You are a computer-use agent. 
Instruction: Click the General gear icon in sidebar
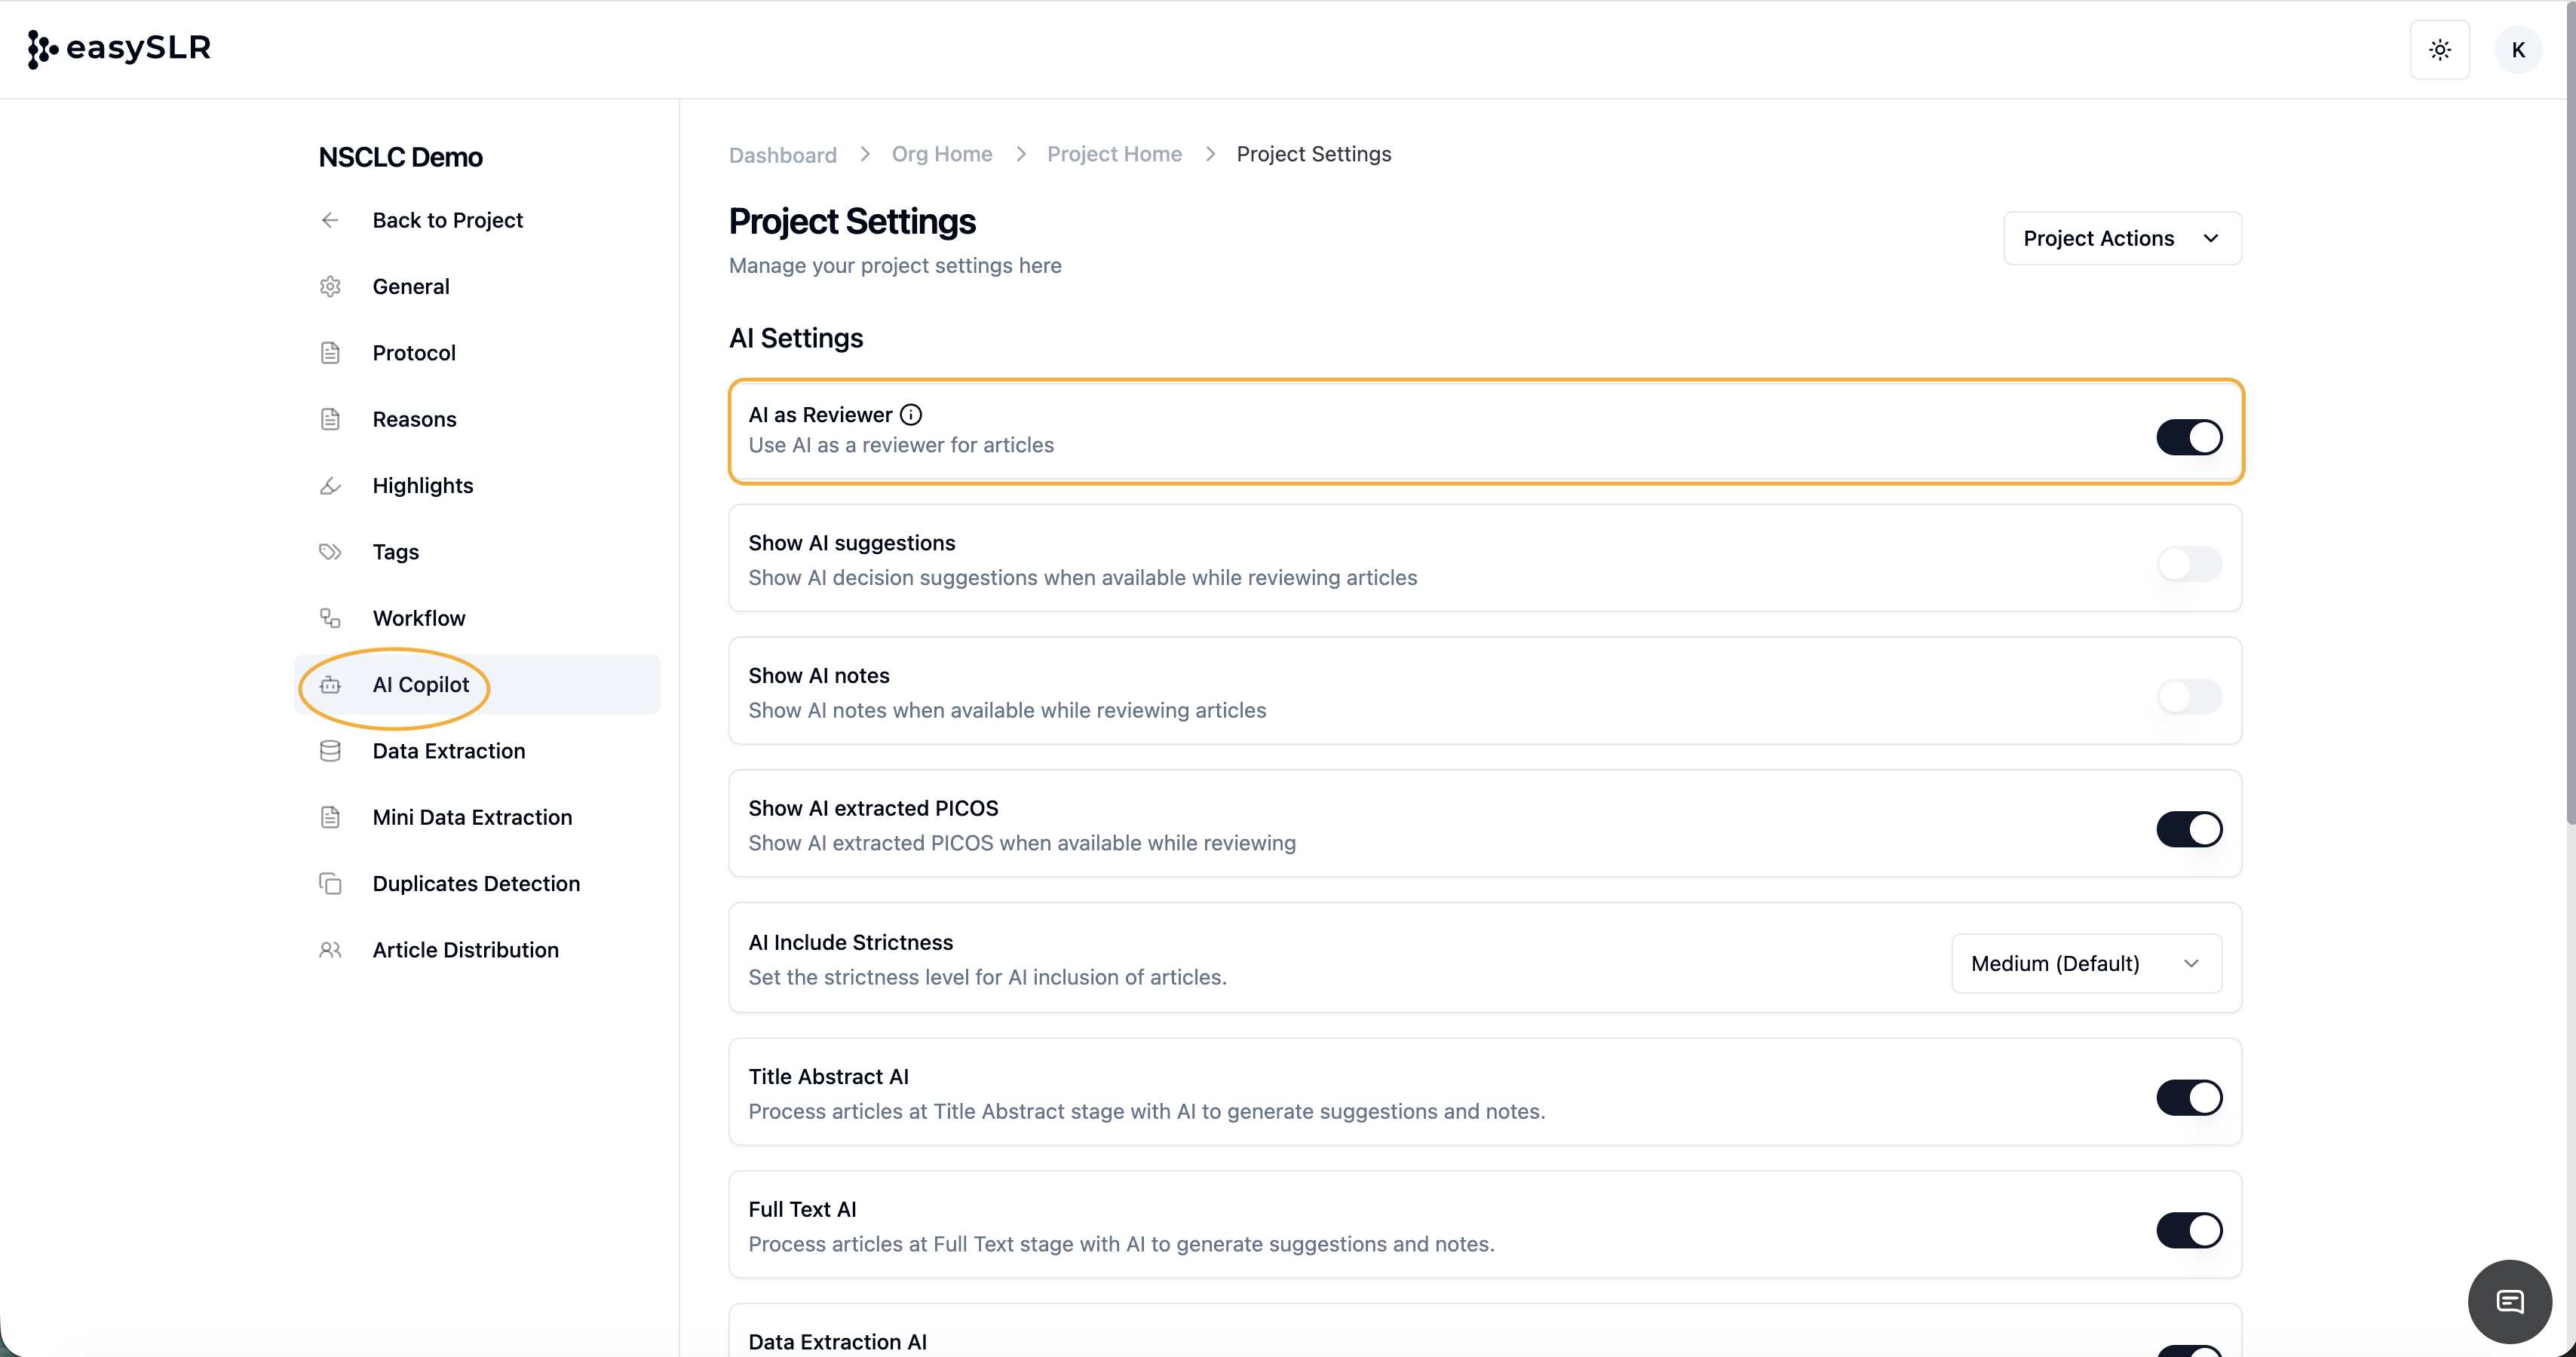coord(330,287)
